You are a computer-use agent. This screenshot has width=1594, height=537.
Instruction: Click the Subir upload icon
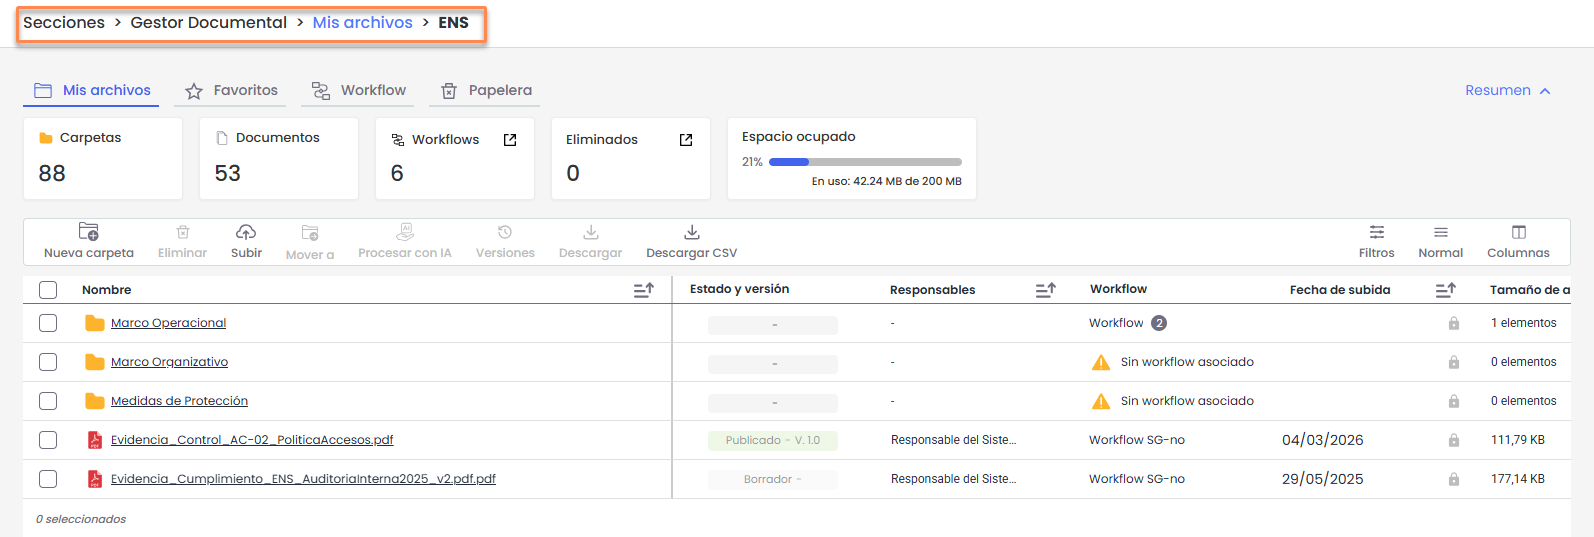coord(246,232)
